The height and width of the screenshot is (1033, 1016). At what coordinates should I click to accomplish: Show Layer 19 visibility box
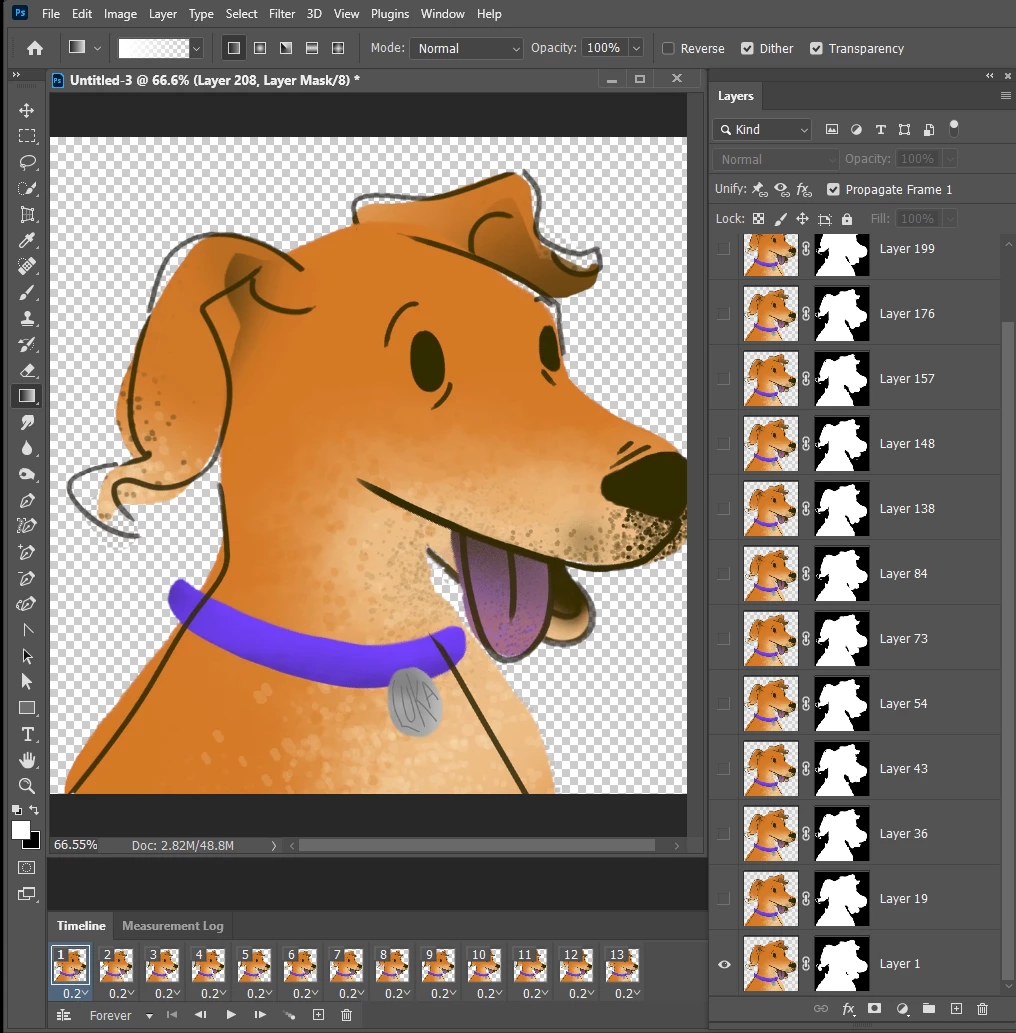[723, 899]
